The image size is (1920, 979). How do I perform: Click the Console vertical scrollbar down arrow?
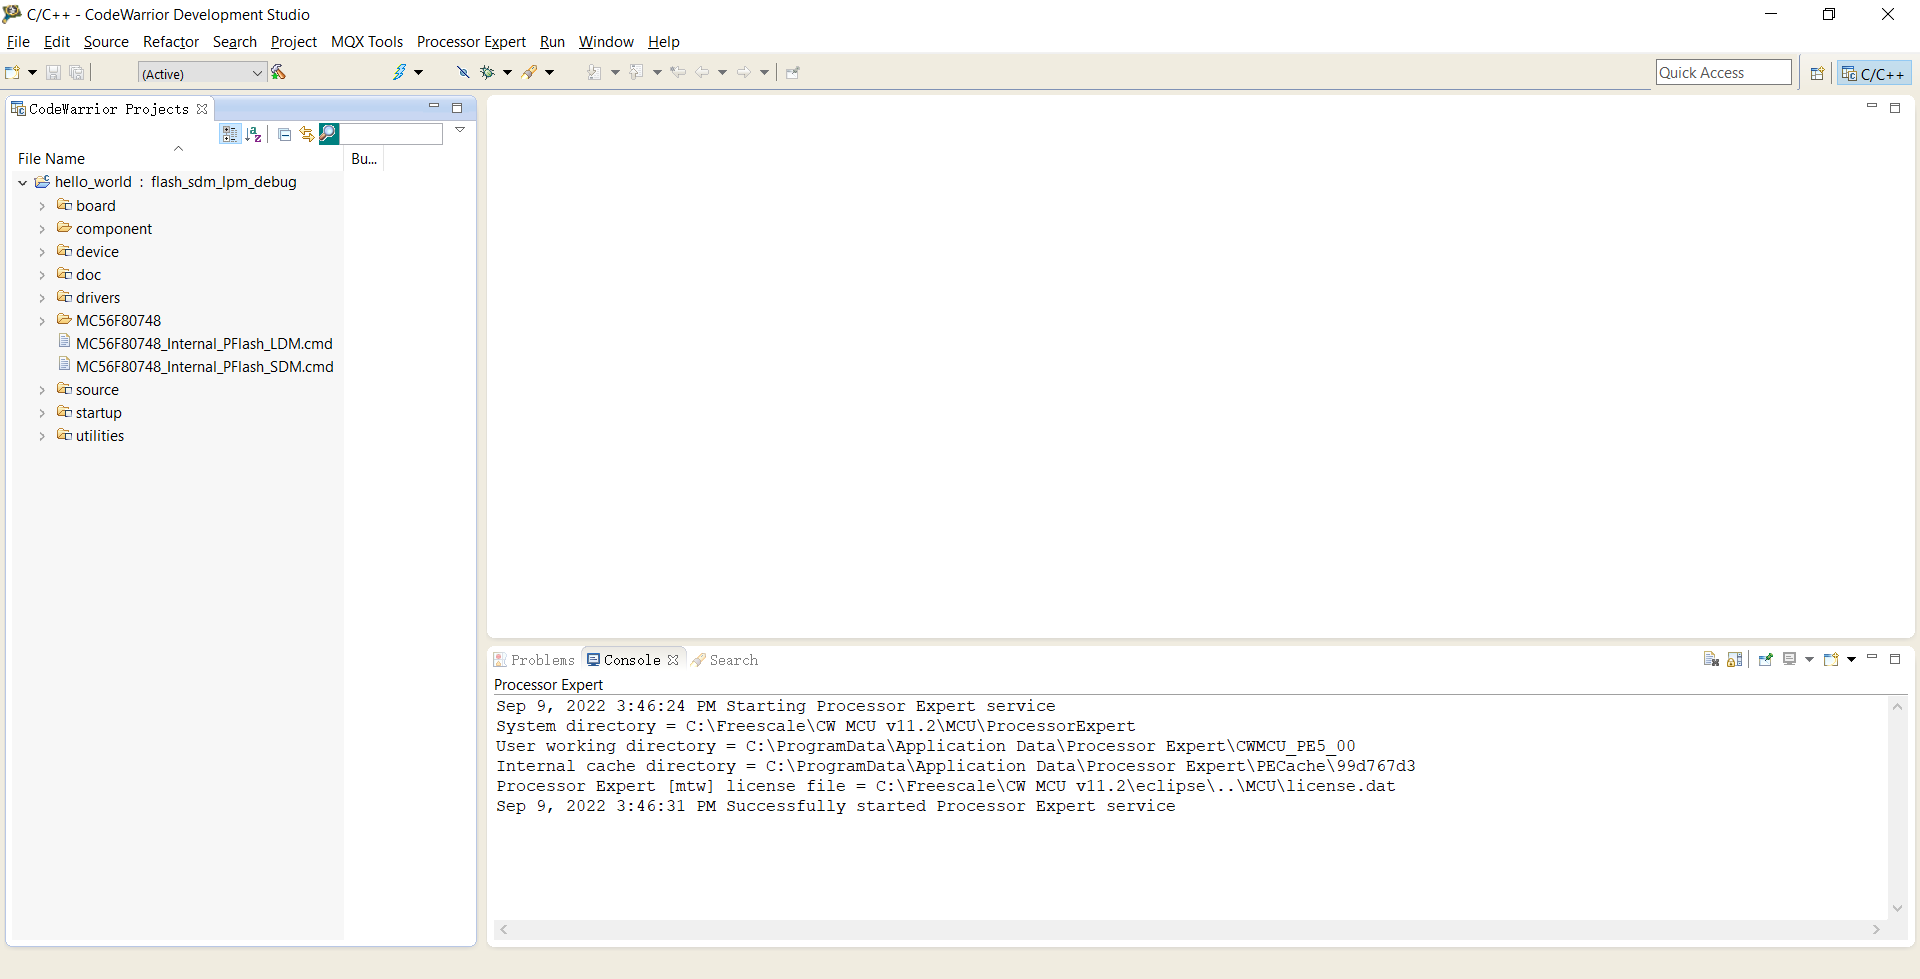click(1897, 908)
